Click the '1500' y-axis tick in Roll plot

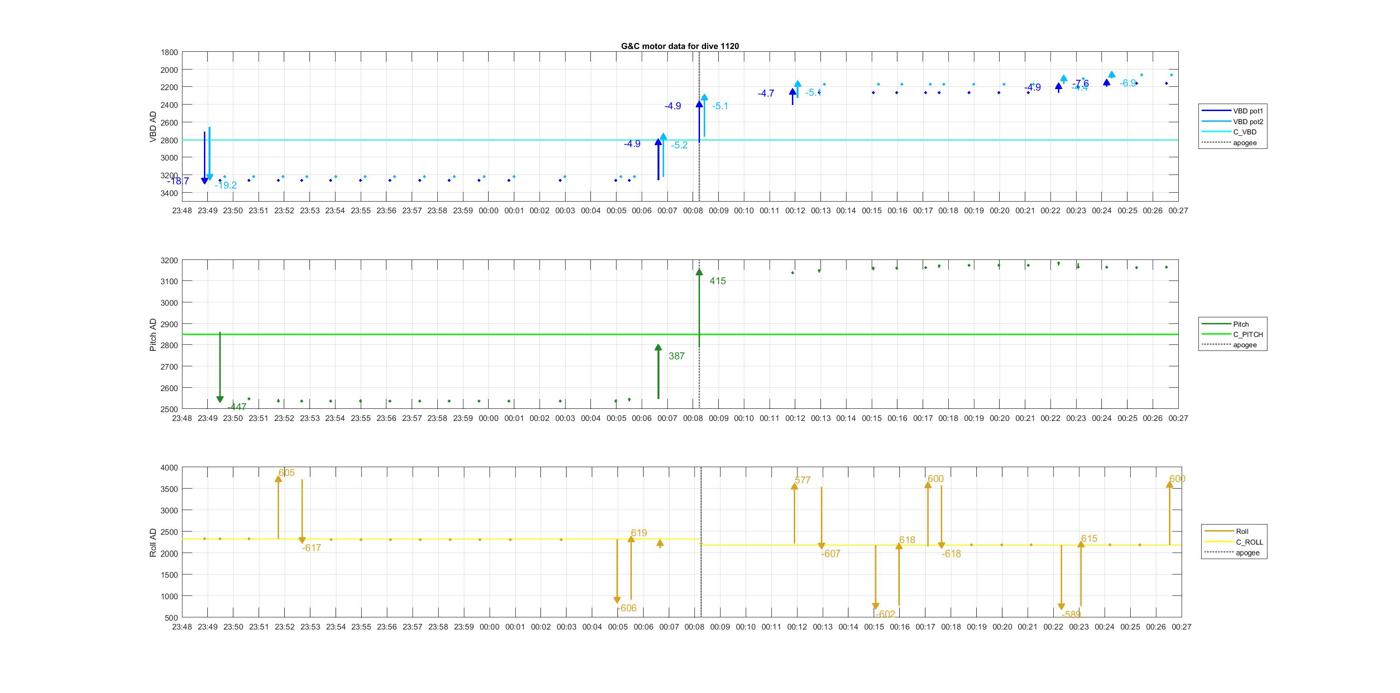tap(169, 575)
